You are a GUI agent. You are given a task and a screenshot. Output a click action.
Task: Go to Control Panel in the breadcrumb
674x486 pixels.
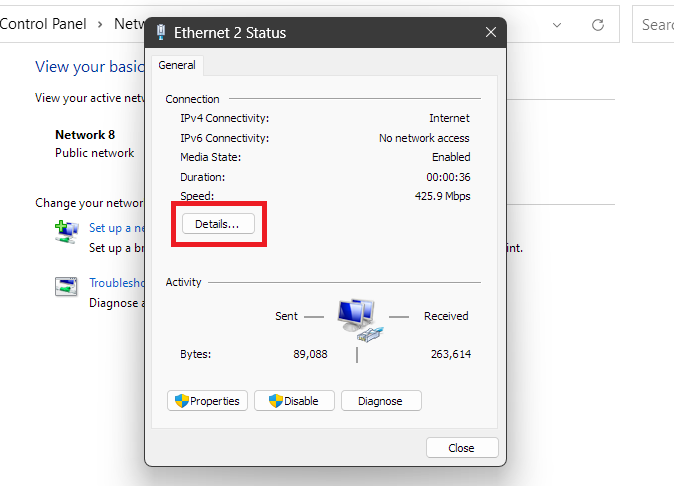point(43,24)
